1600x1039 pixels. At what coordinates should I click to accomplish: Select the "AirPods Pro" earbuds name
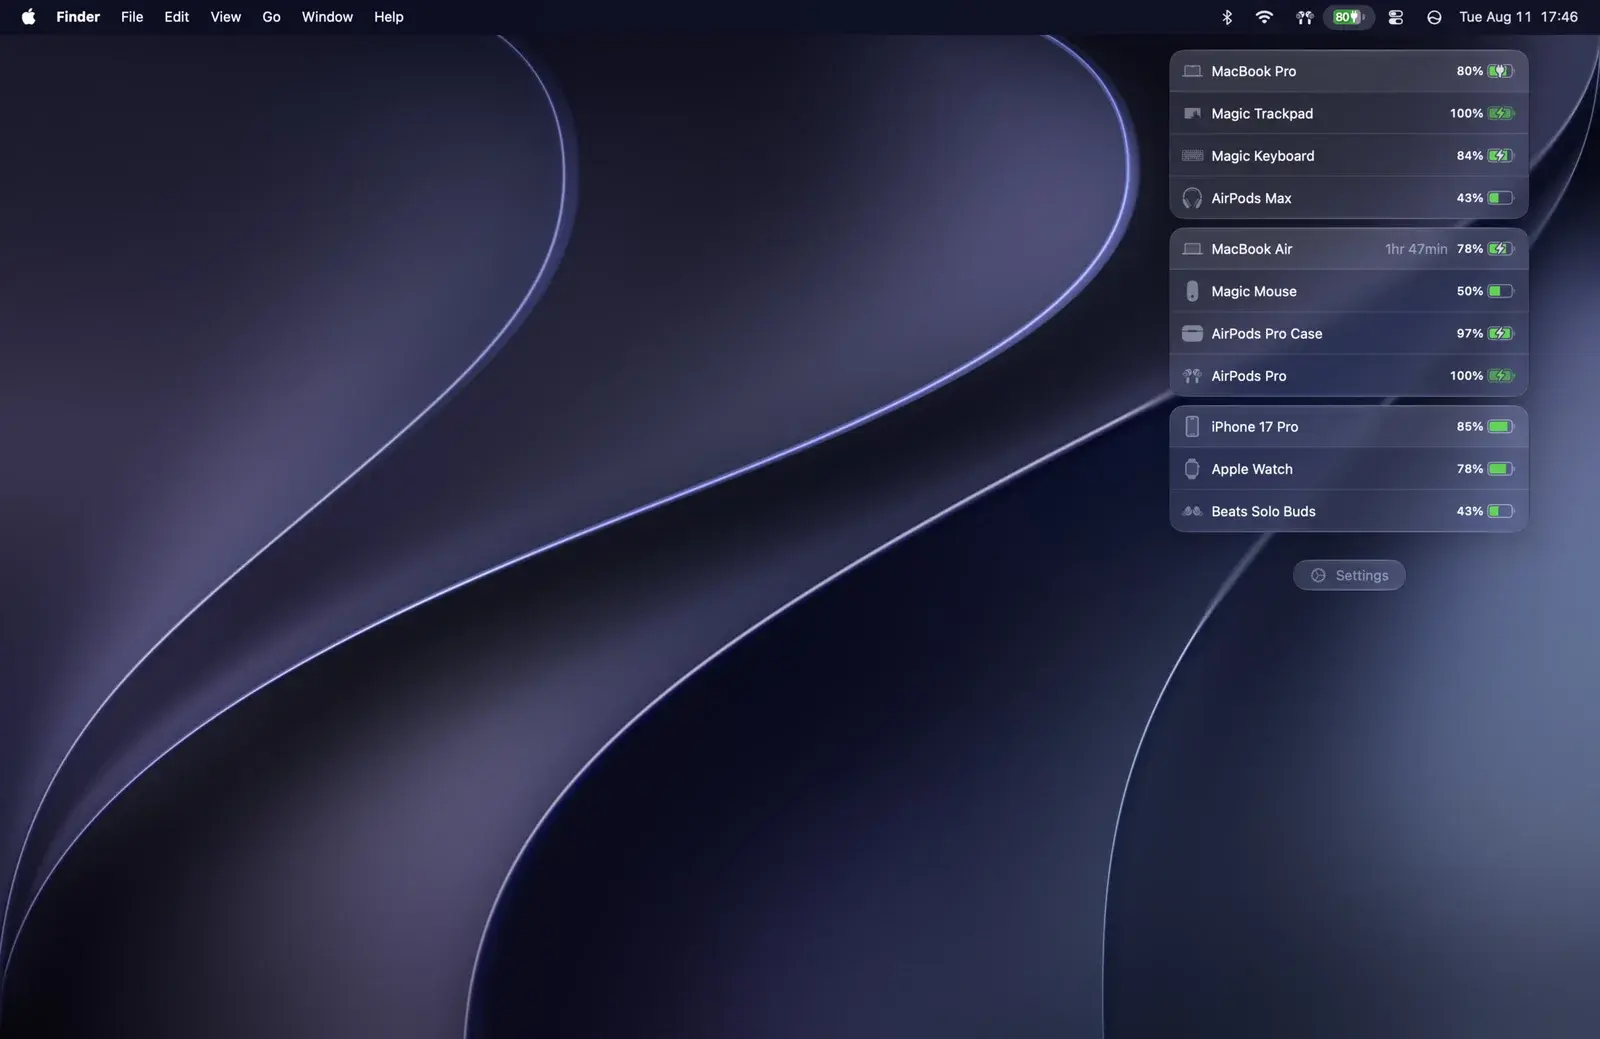[1249, 376]
